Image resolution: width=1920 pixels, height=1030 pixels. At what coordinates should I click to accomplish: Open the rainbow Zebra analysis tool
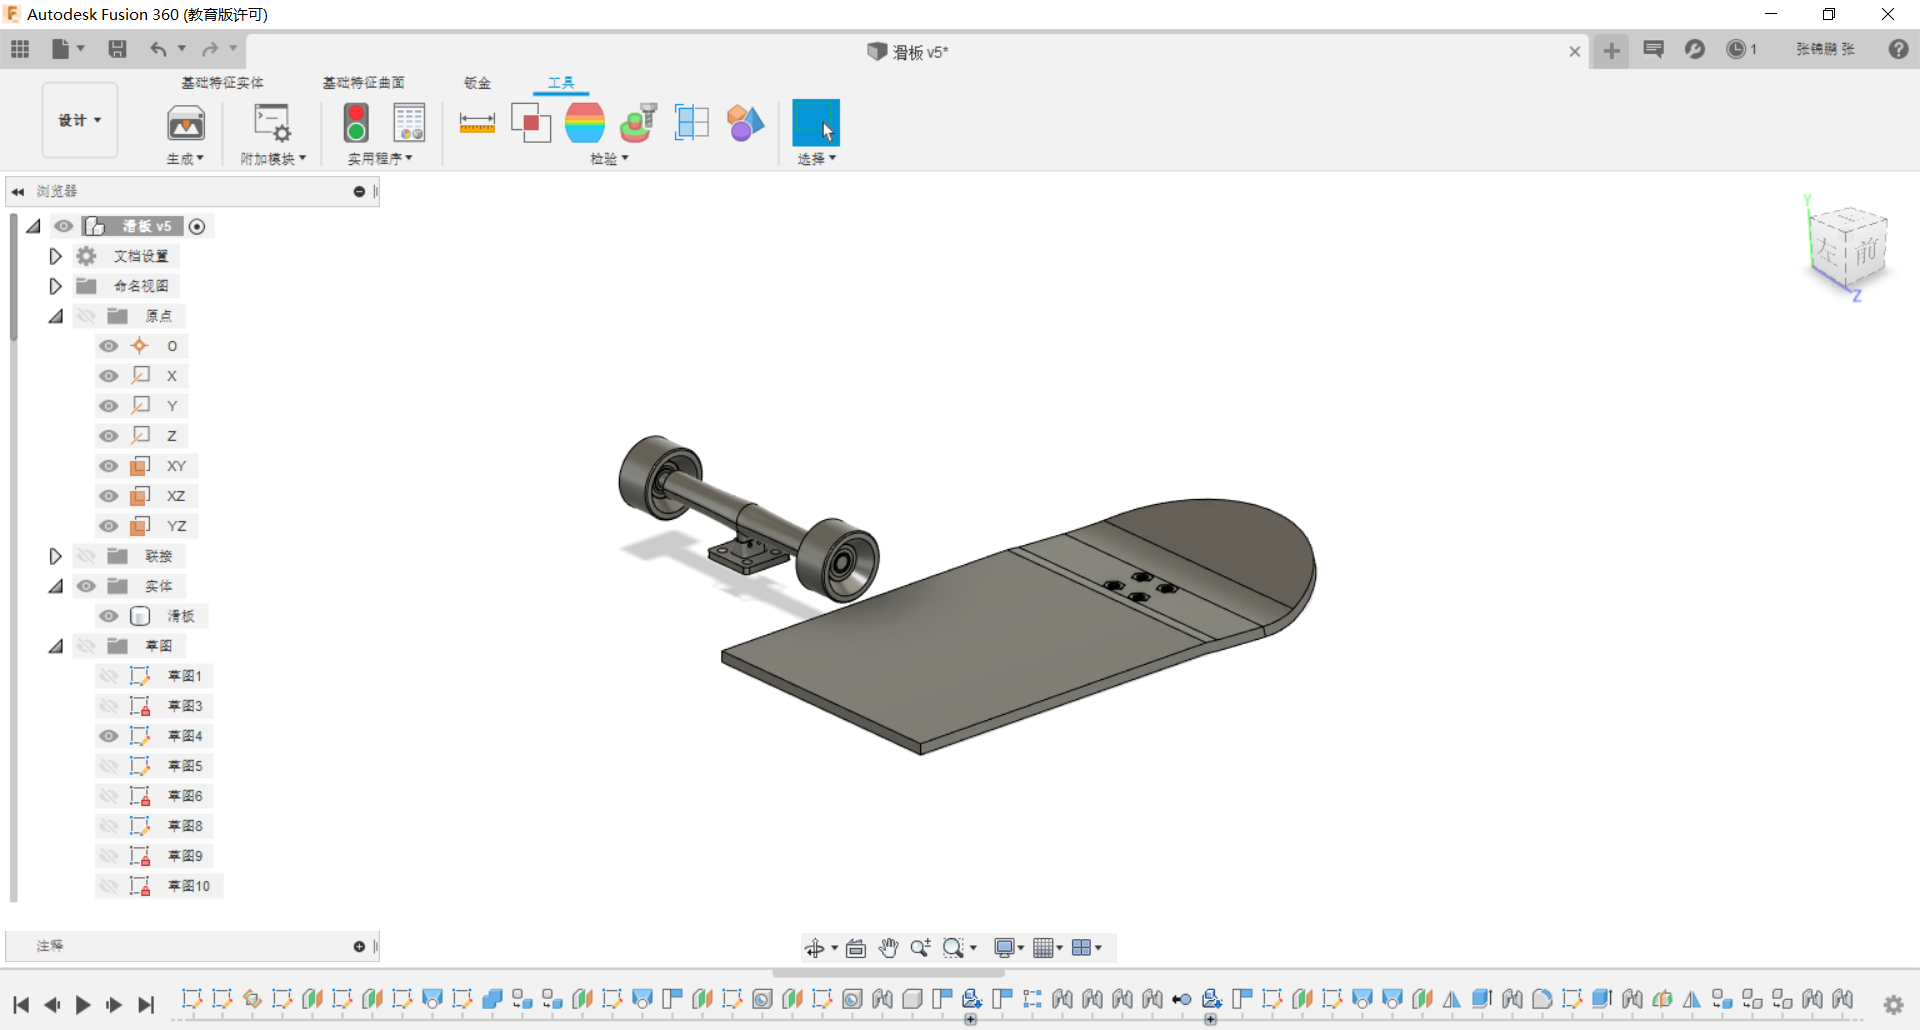click(585, 123)
